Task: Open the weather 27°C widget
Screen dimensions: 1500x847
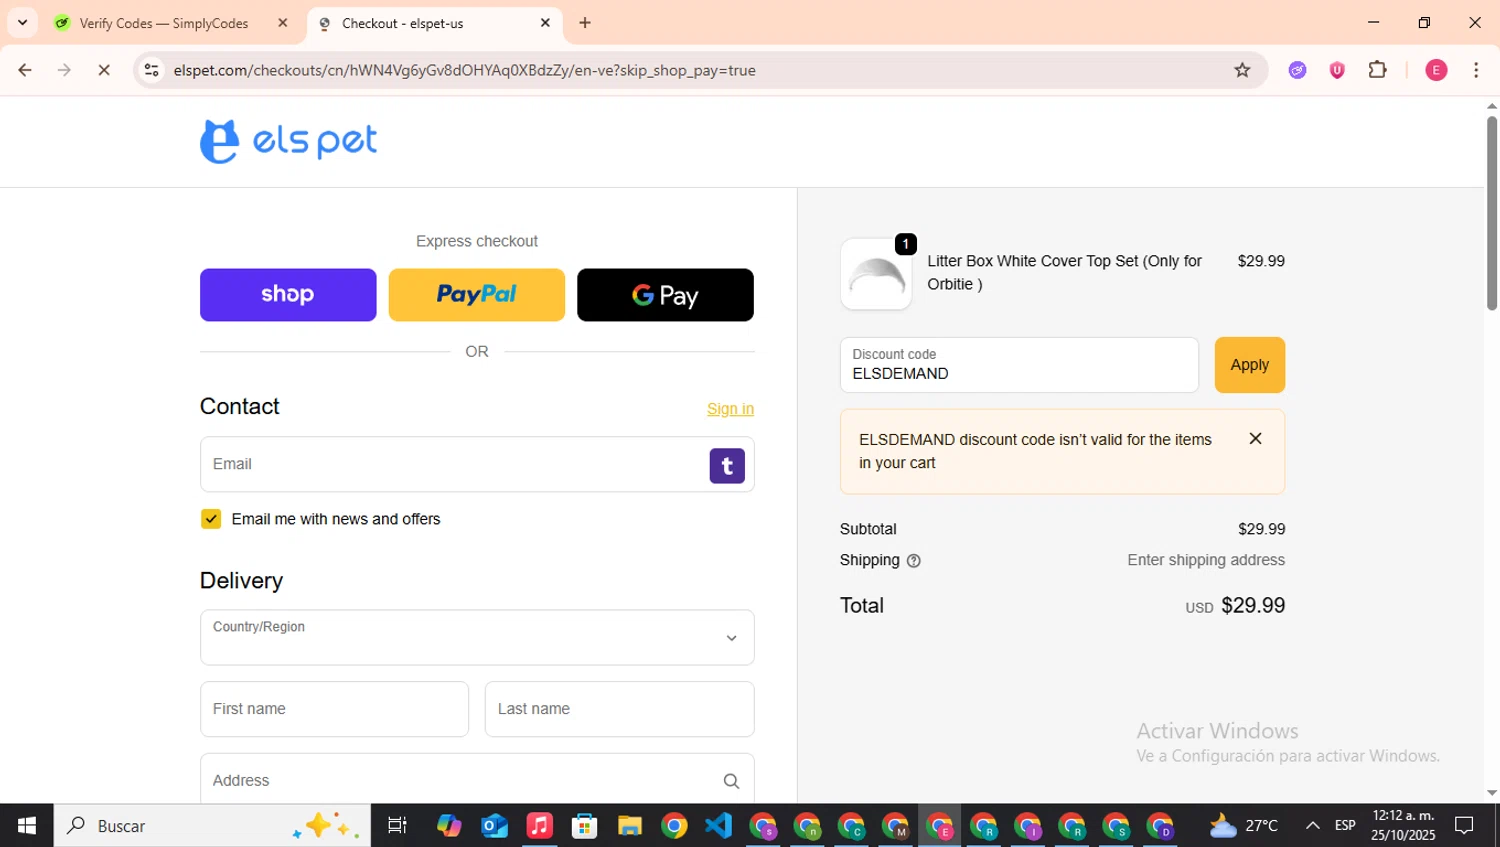Action: (1243, 826)
